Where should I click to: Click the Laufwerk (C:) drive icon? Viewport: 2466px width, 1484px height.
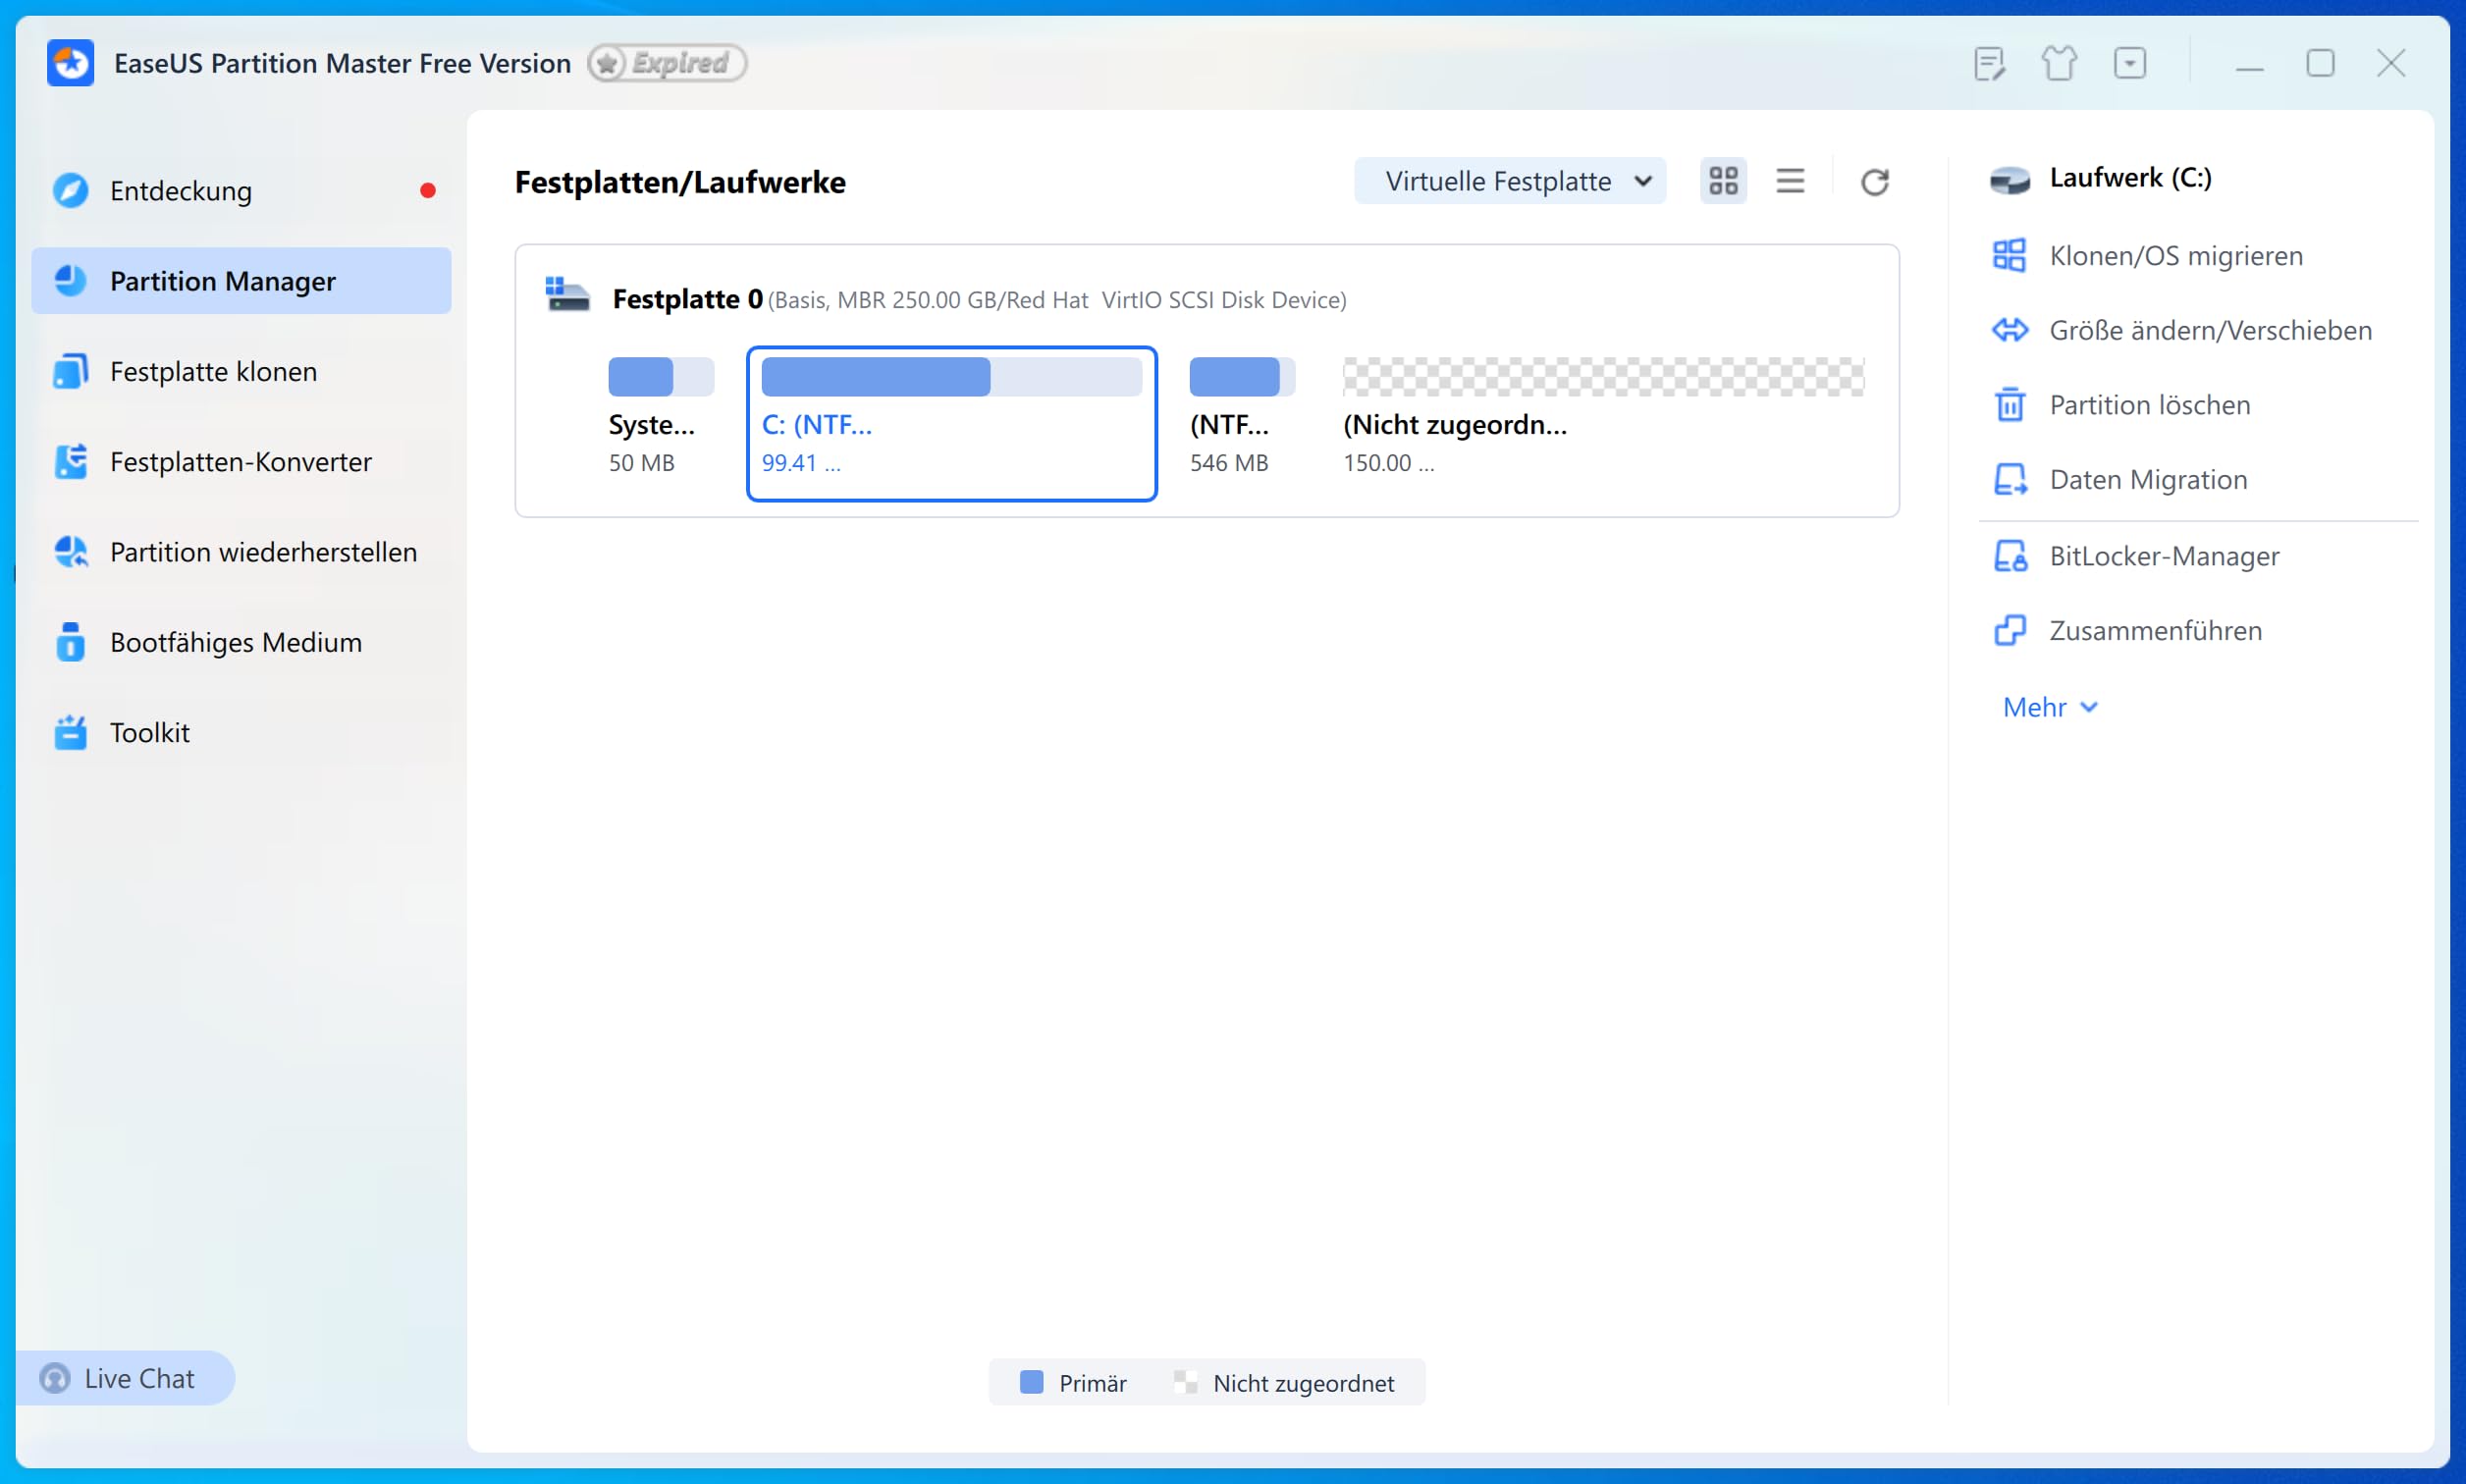pyautogui.click(x=2010, y=180)
